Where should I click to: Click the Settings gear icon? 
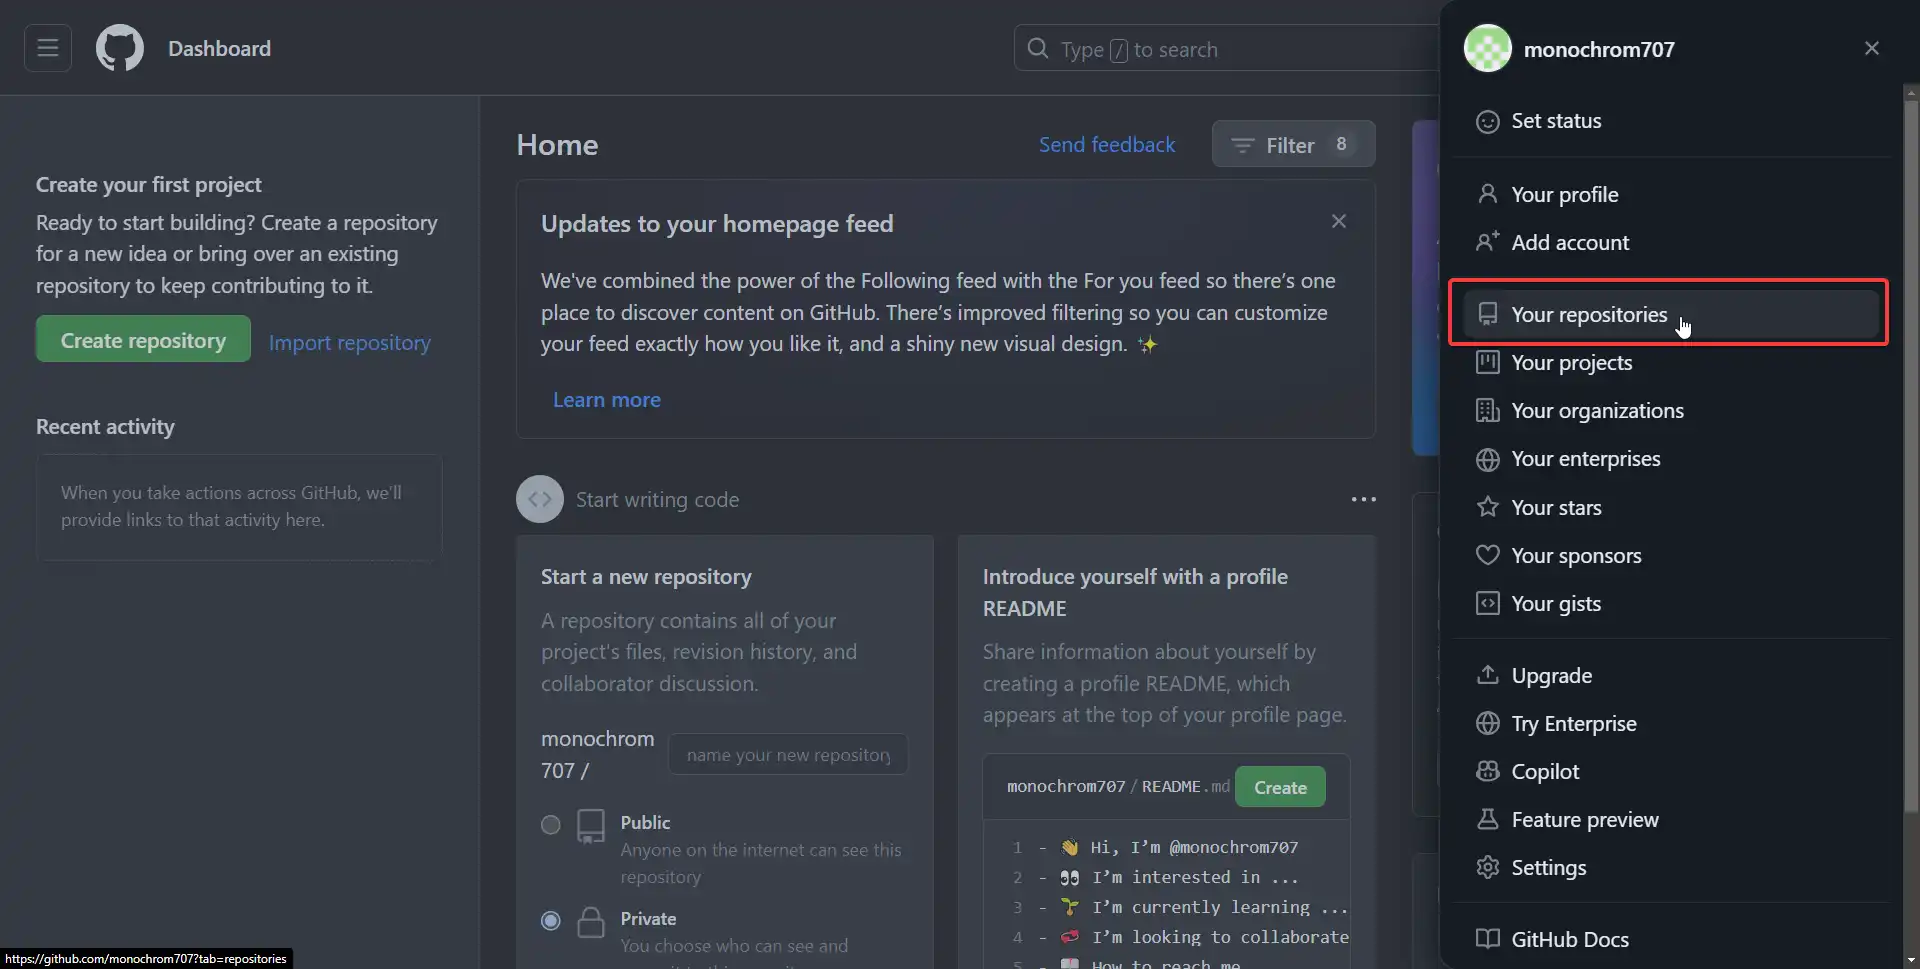[1488, 867]
